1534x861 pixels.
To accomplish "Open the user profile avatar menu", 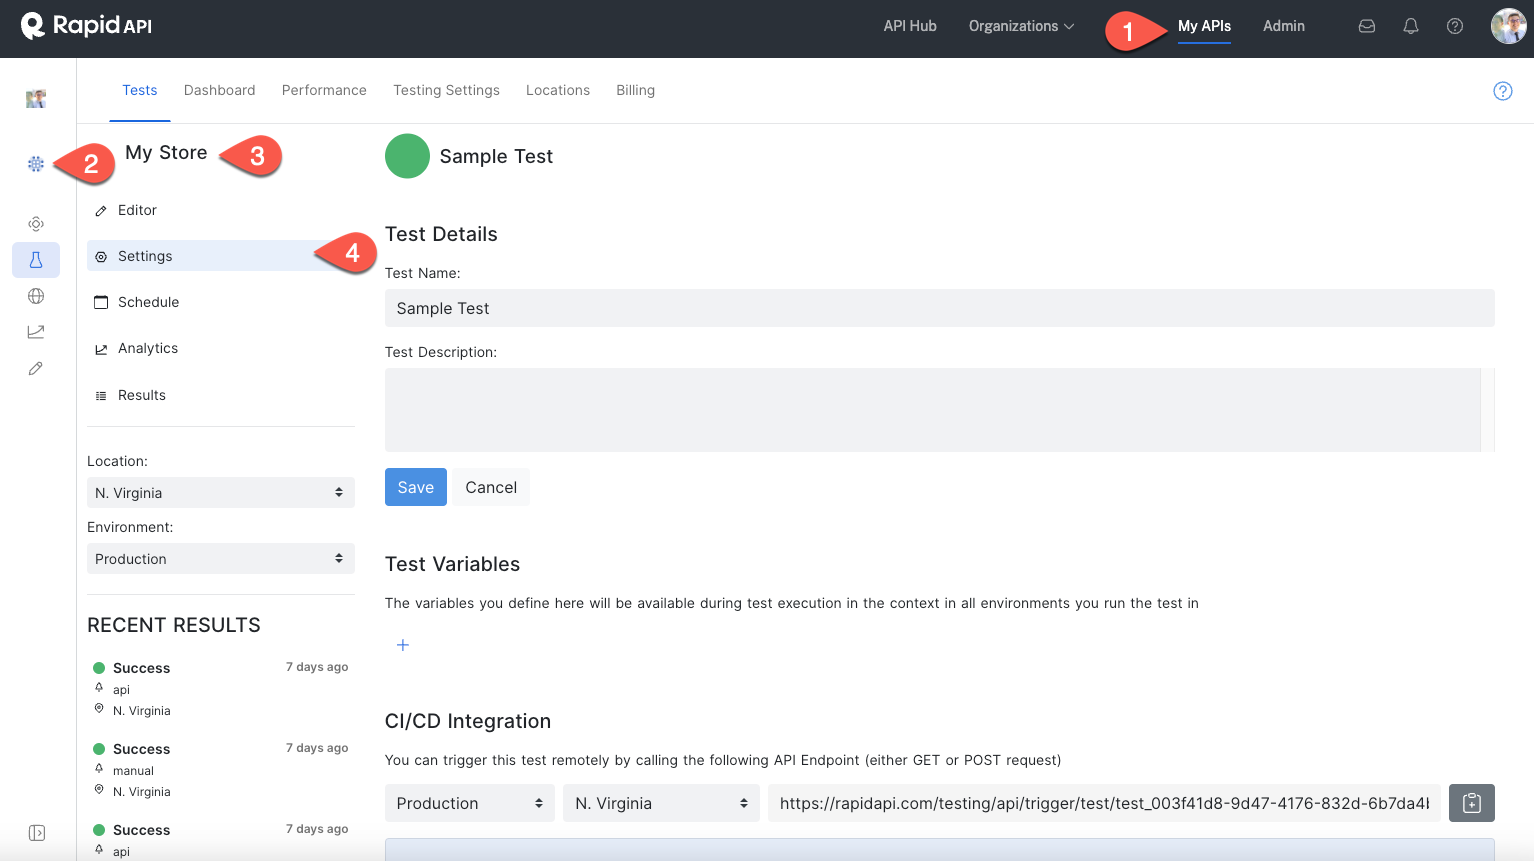I will click(x=1508, y=26).
